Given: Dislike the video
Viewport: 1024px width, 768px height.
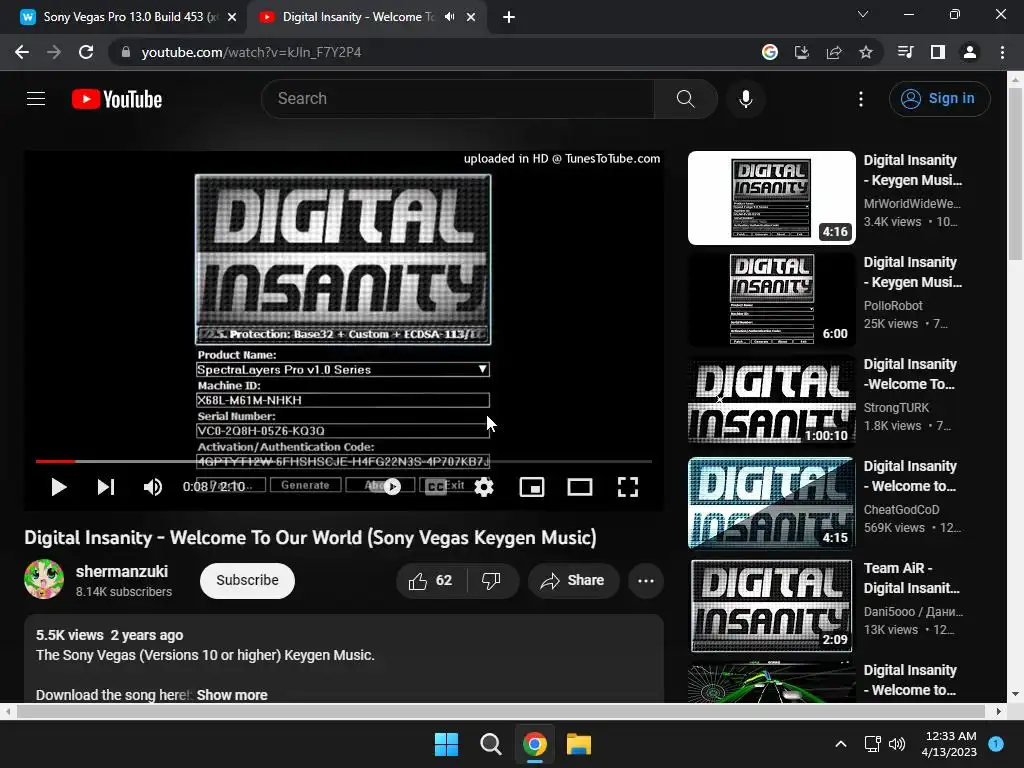Looking at the screenshot, I should click(x=491, y=581).
